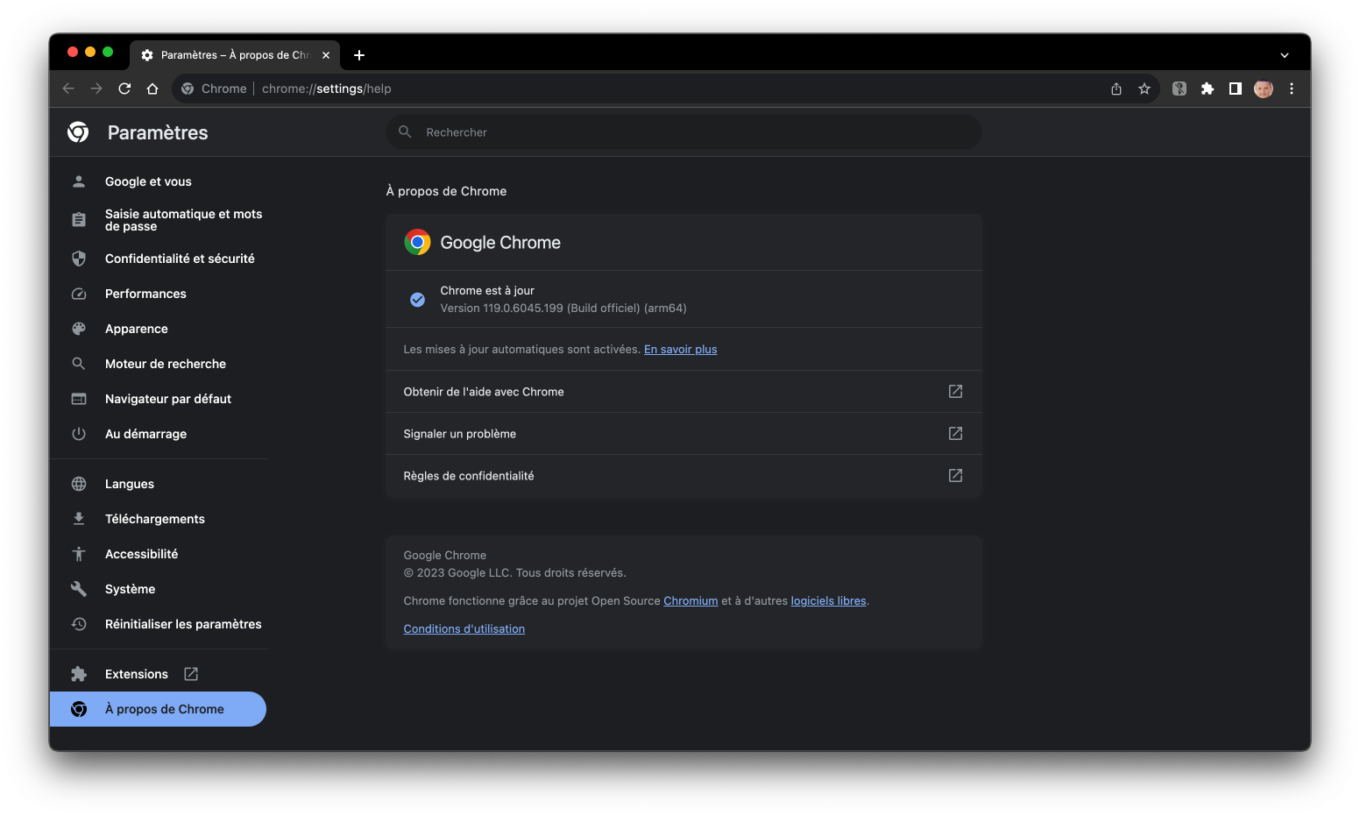Click the share icon in address bar

(x=1116, y=89)
